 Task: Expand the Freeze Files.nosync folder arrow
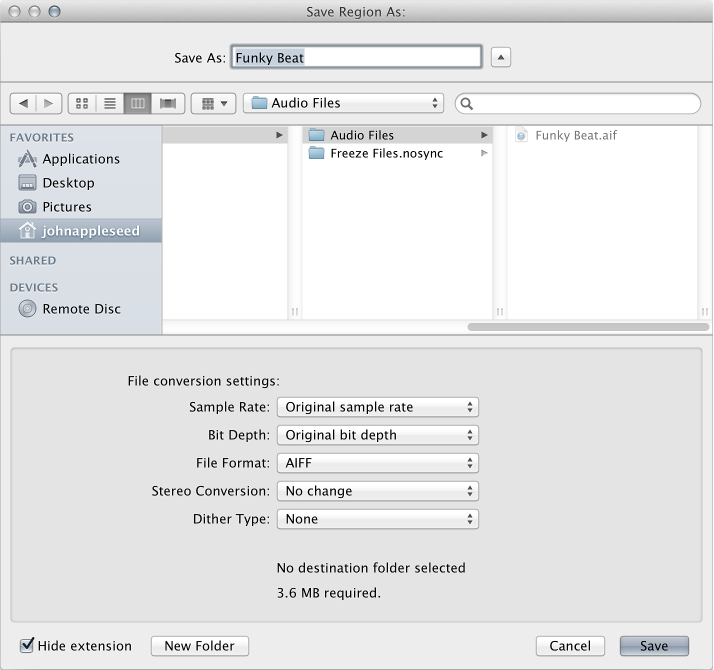484,153
